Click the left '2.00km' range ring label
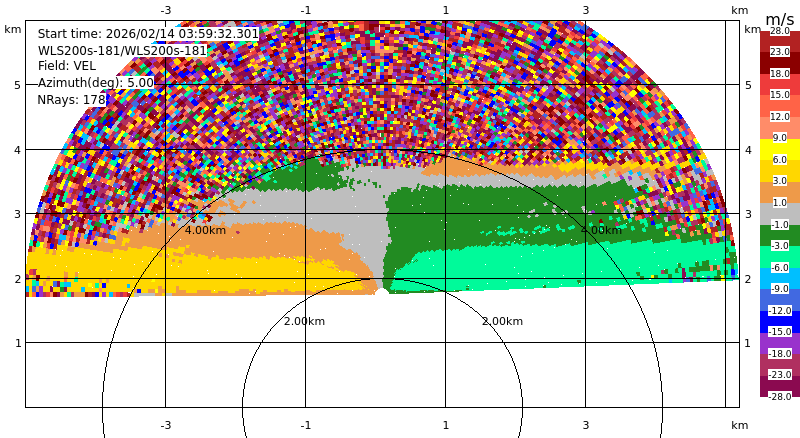800x438 pixels. [304, 322]
